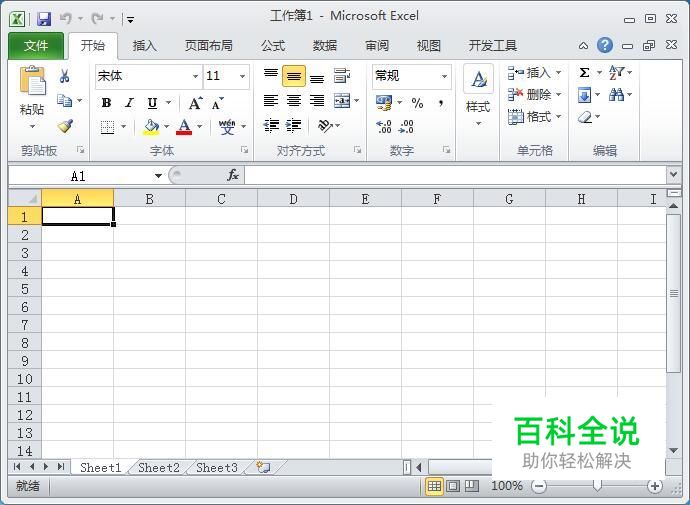
Task: Apply comma style number format
Action: 440,103
